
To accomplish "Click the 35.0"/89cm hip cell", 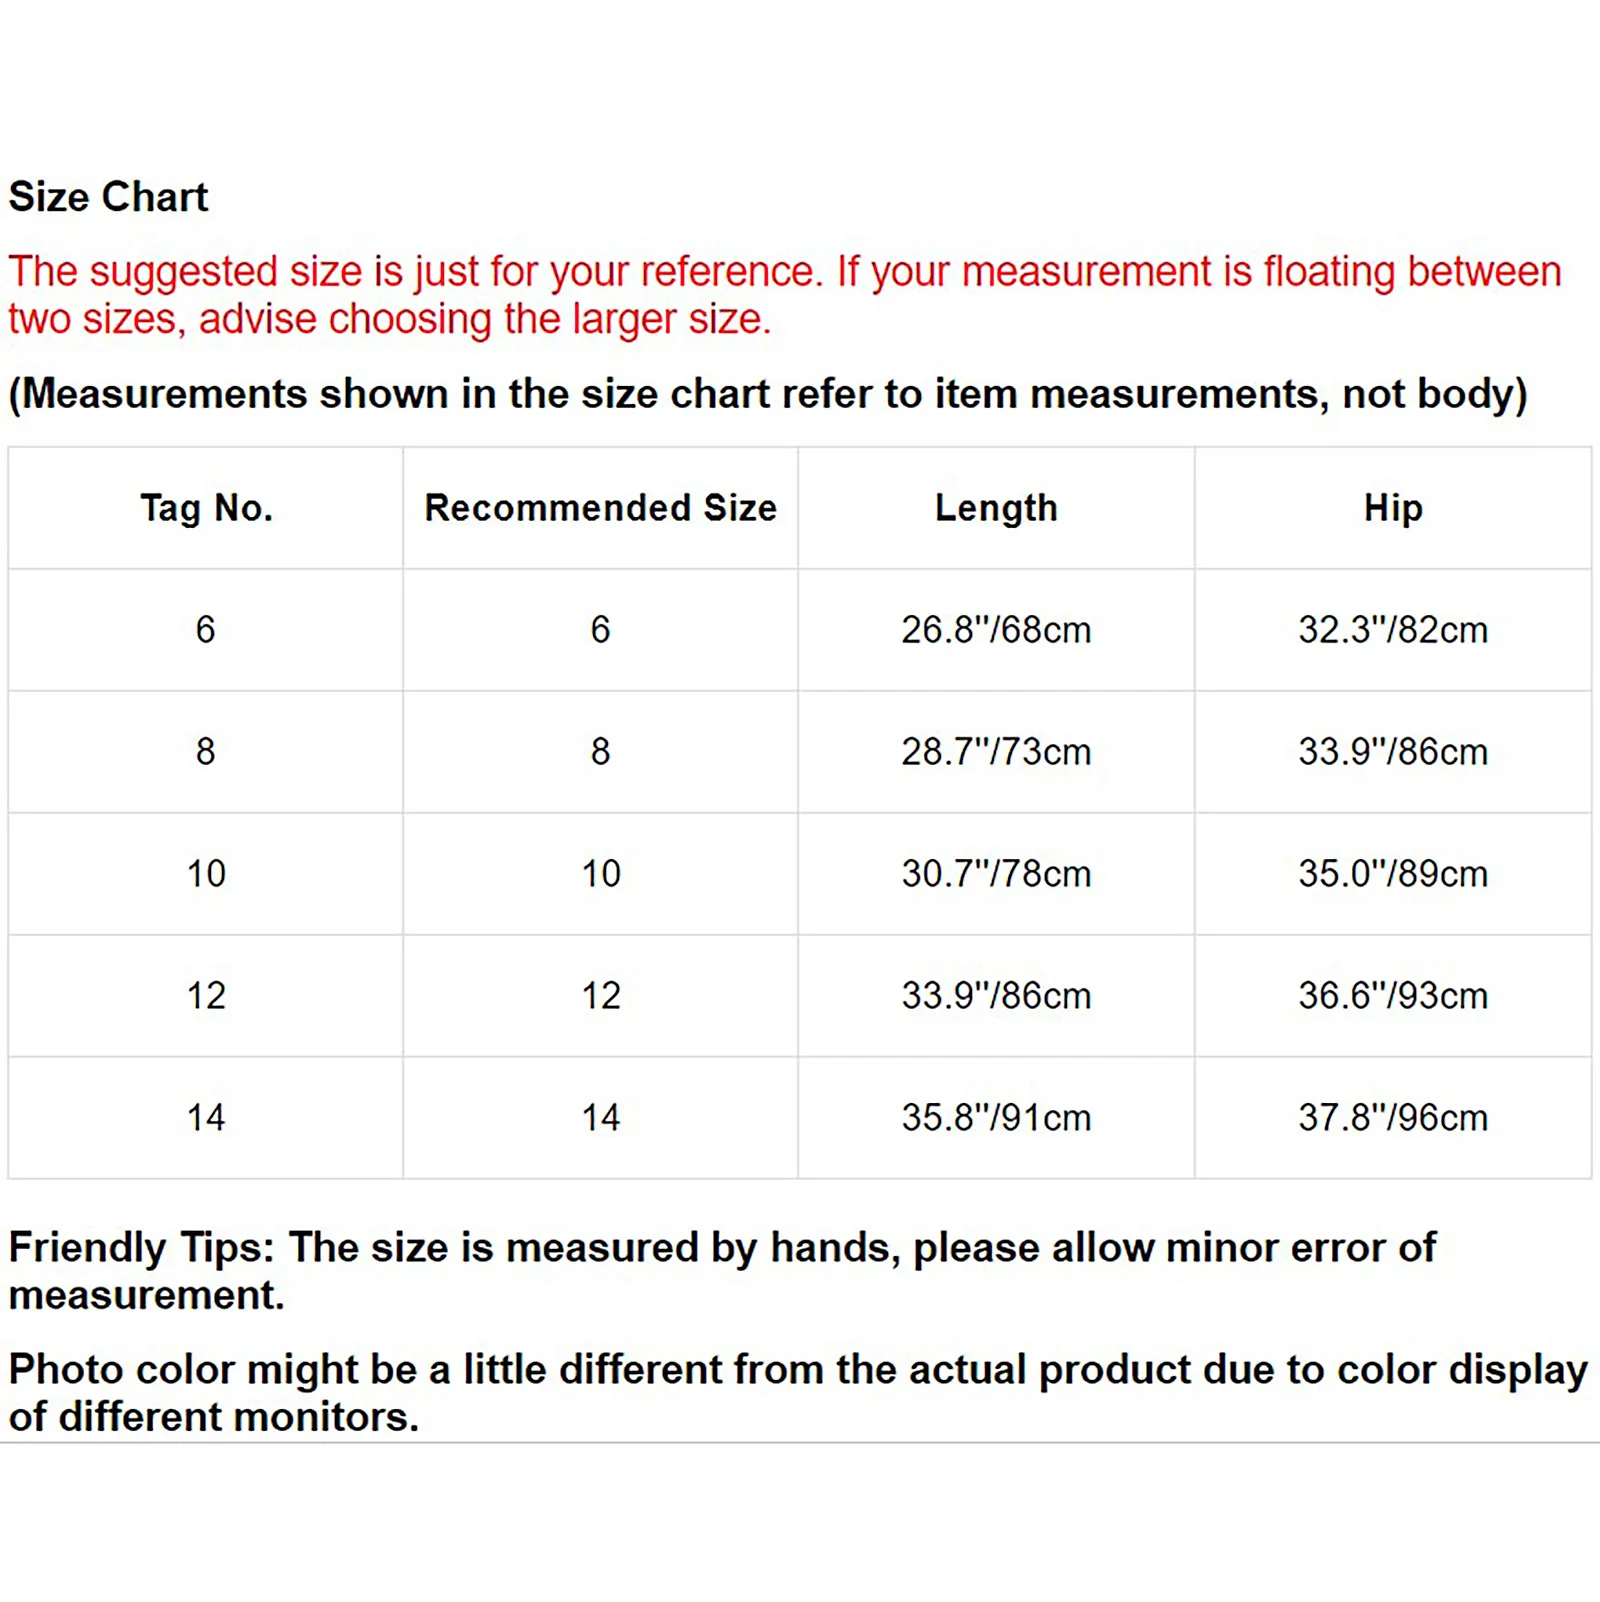I will 1393,874.
